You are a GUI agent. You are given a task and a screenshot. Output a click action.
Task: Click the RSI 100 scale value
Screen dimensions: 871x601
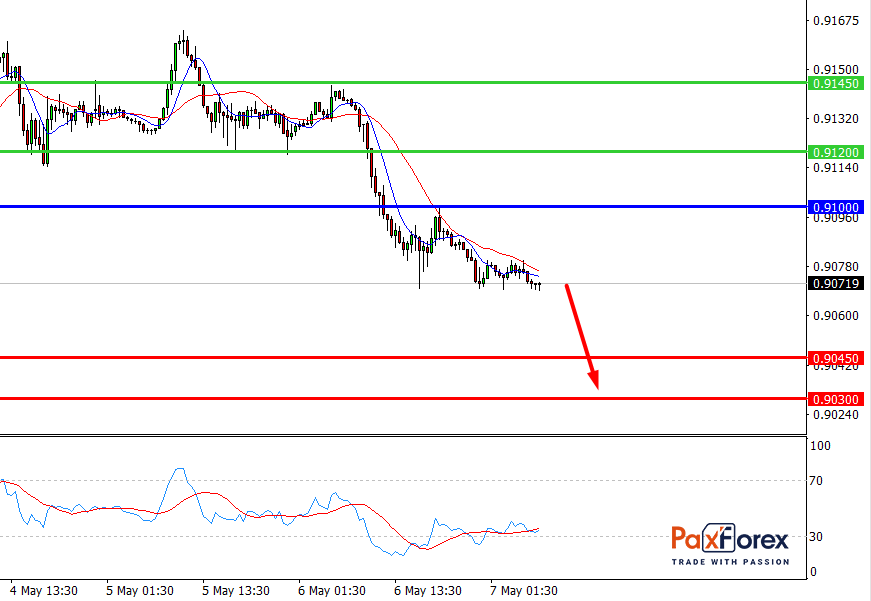click(x=820, y=445)
